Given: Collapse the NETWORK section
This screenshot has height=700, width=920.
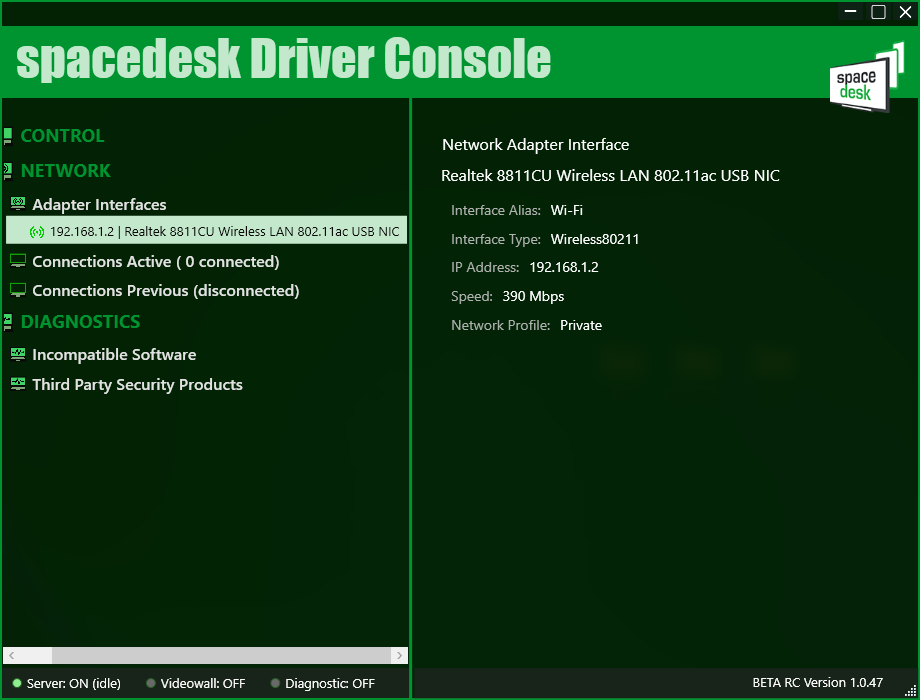Looking at the screenshot, I should tap(65, 171).
